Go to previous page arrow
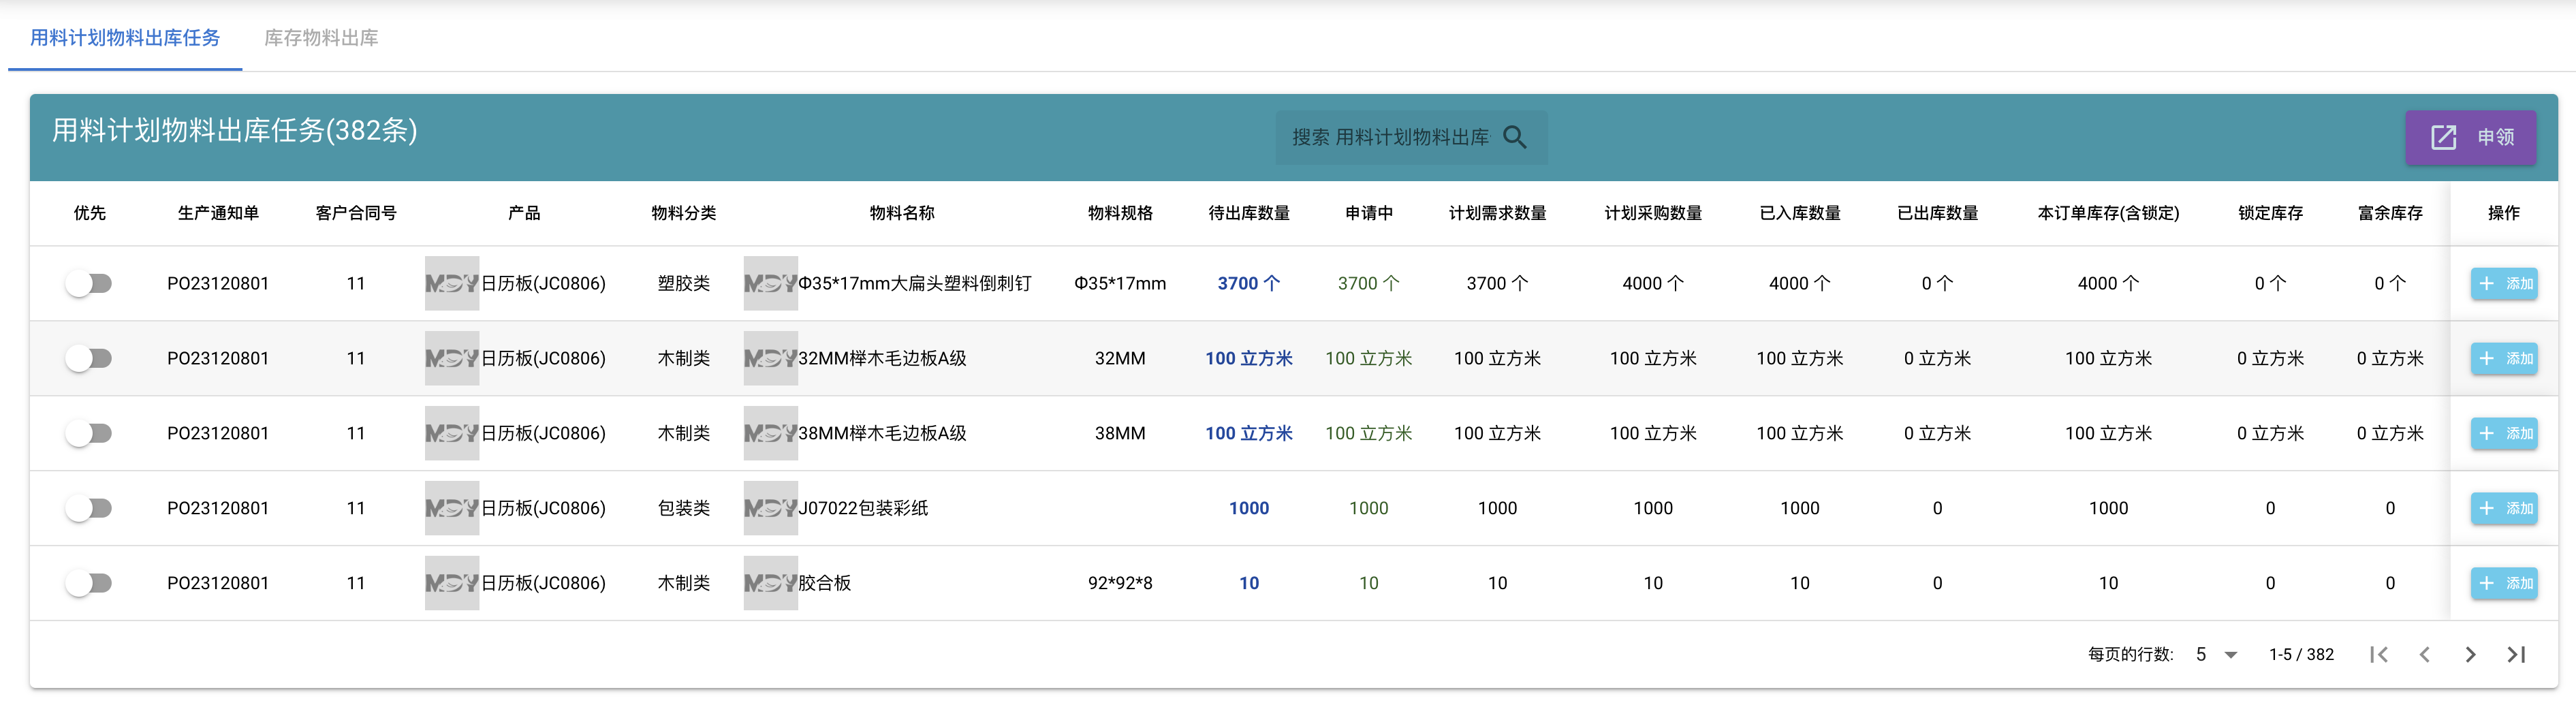The height and width of the screenshot is (707, 2576). [x=2424, y=654]
